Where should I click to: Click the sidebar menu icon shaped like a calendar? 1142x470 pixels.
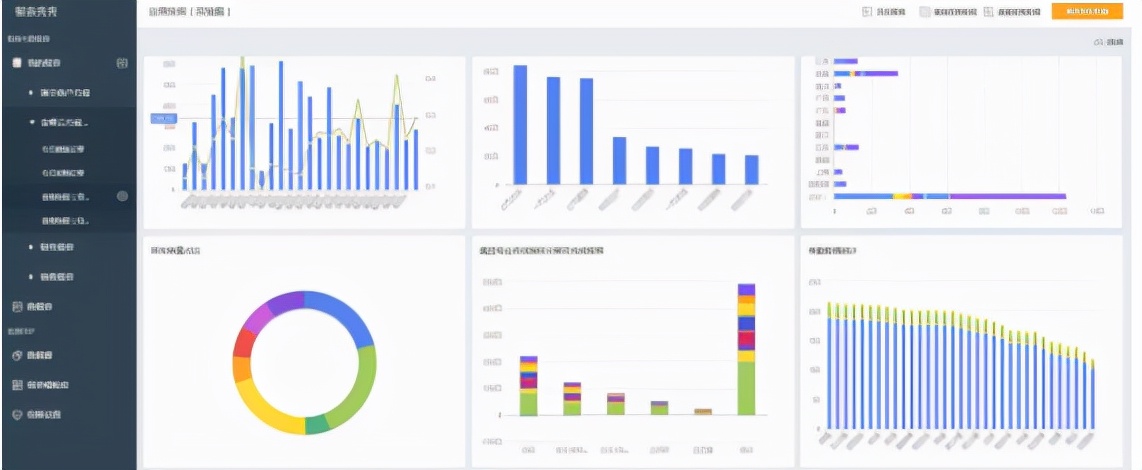[18, 306]
